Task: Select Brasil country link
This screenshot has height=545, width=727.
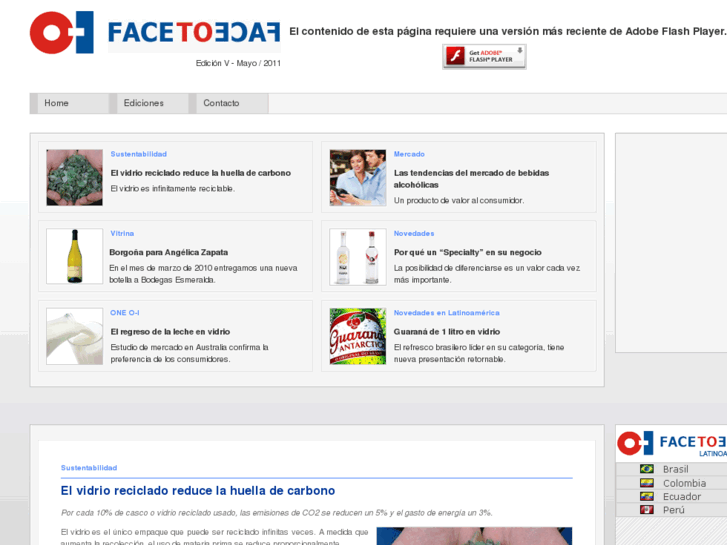Action: (x=676, y=469)
